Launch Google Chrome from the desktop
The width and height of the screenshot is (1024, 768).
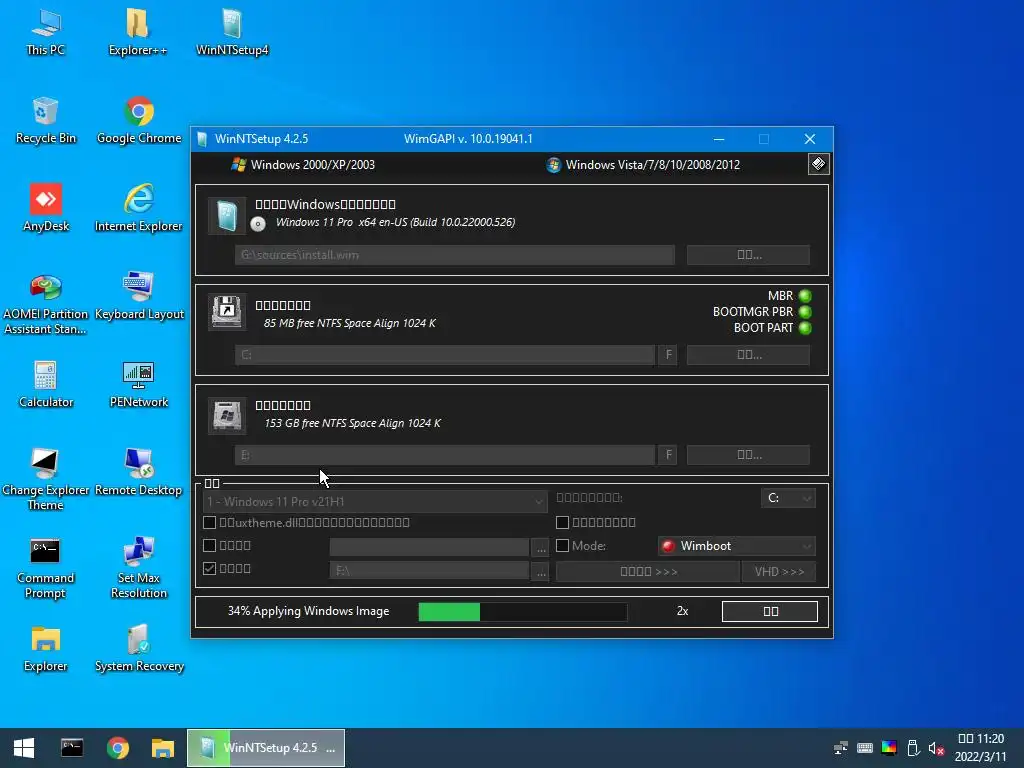138,121
